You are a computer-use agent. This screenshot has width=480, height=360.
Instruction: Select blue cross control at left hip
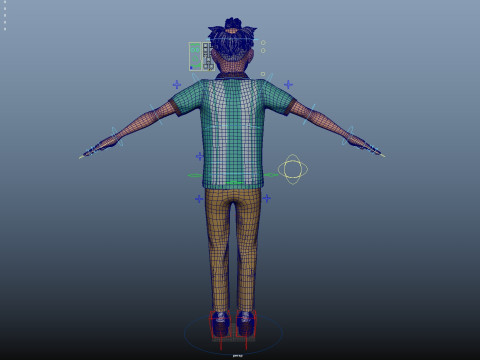coord(199,199)
